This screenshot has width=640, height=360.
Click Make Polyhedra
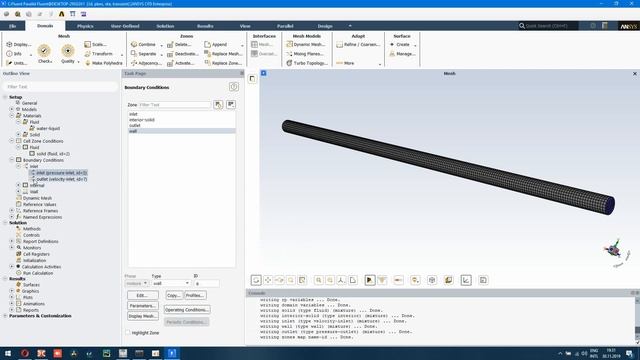pyautogui.click(x=103, y=63)
